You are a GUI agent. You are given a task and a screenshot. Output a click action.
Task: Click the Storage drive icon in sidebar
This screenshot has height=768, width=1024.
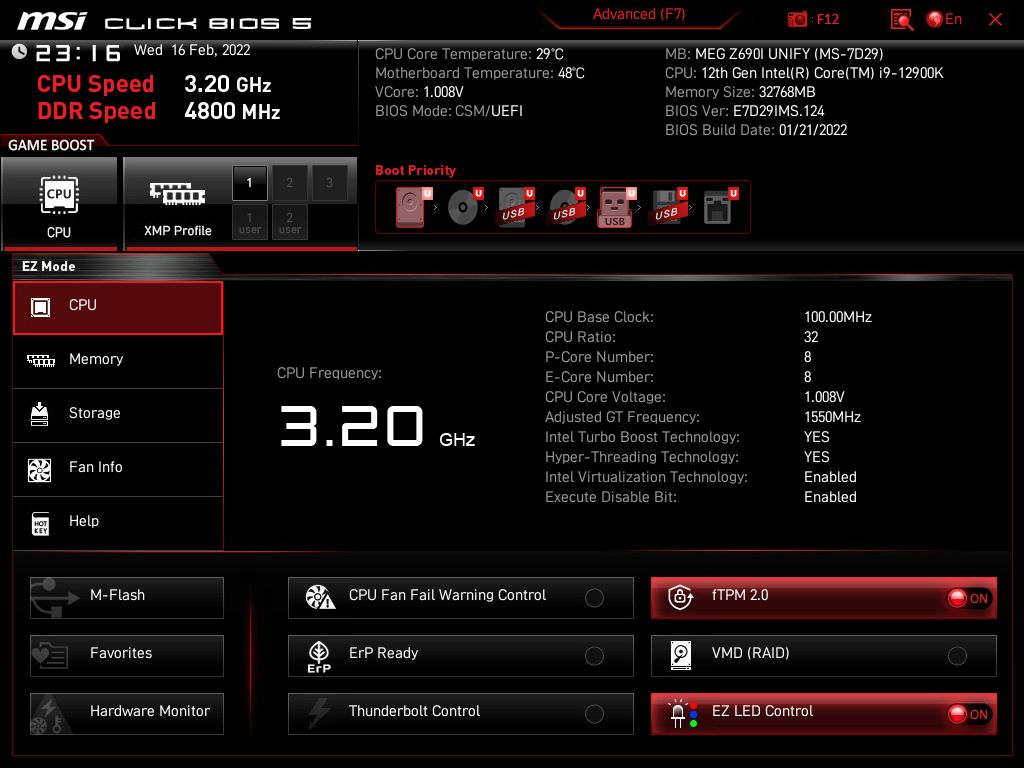40,414
